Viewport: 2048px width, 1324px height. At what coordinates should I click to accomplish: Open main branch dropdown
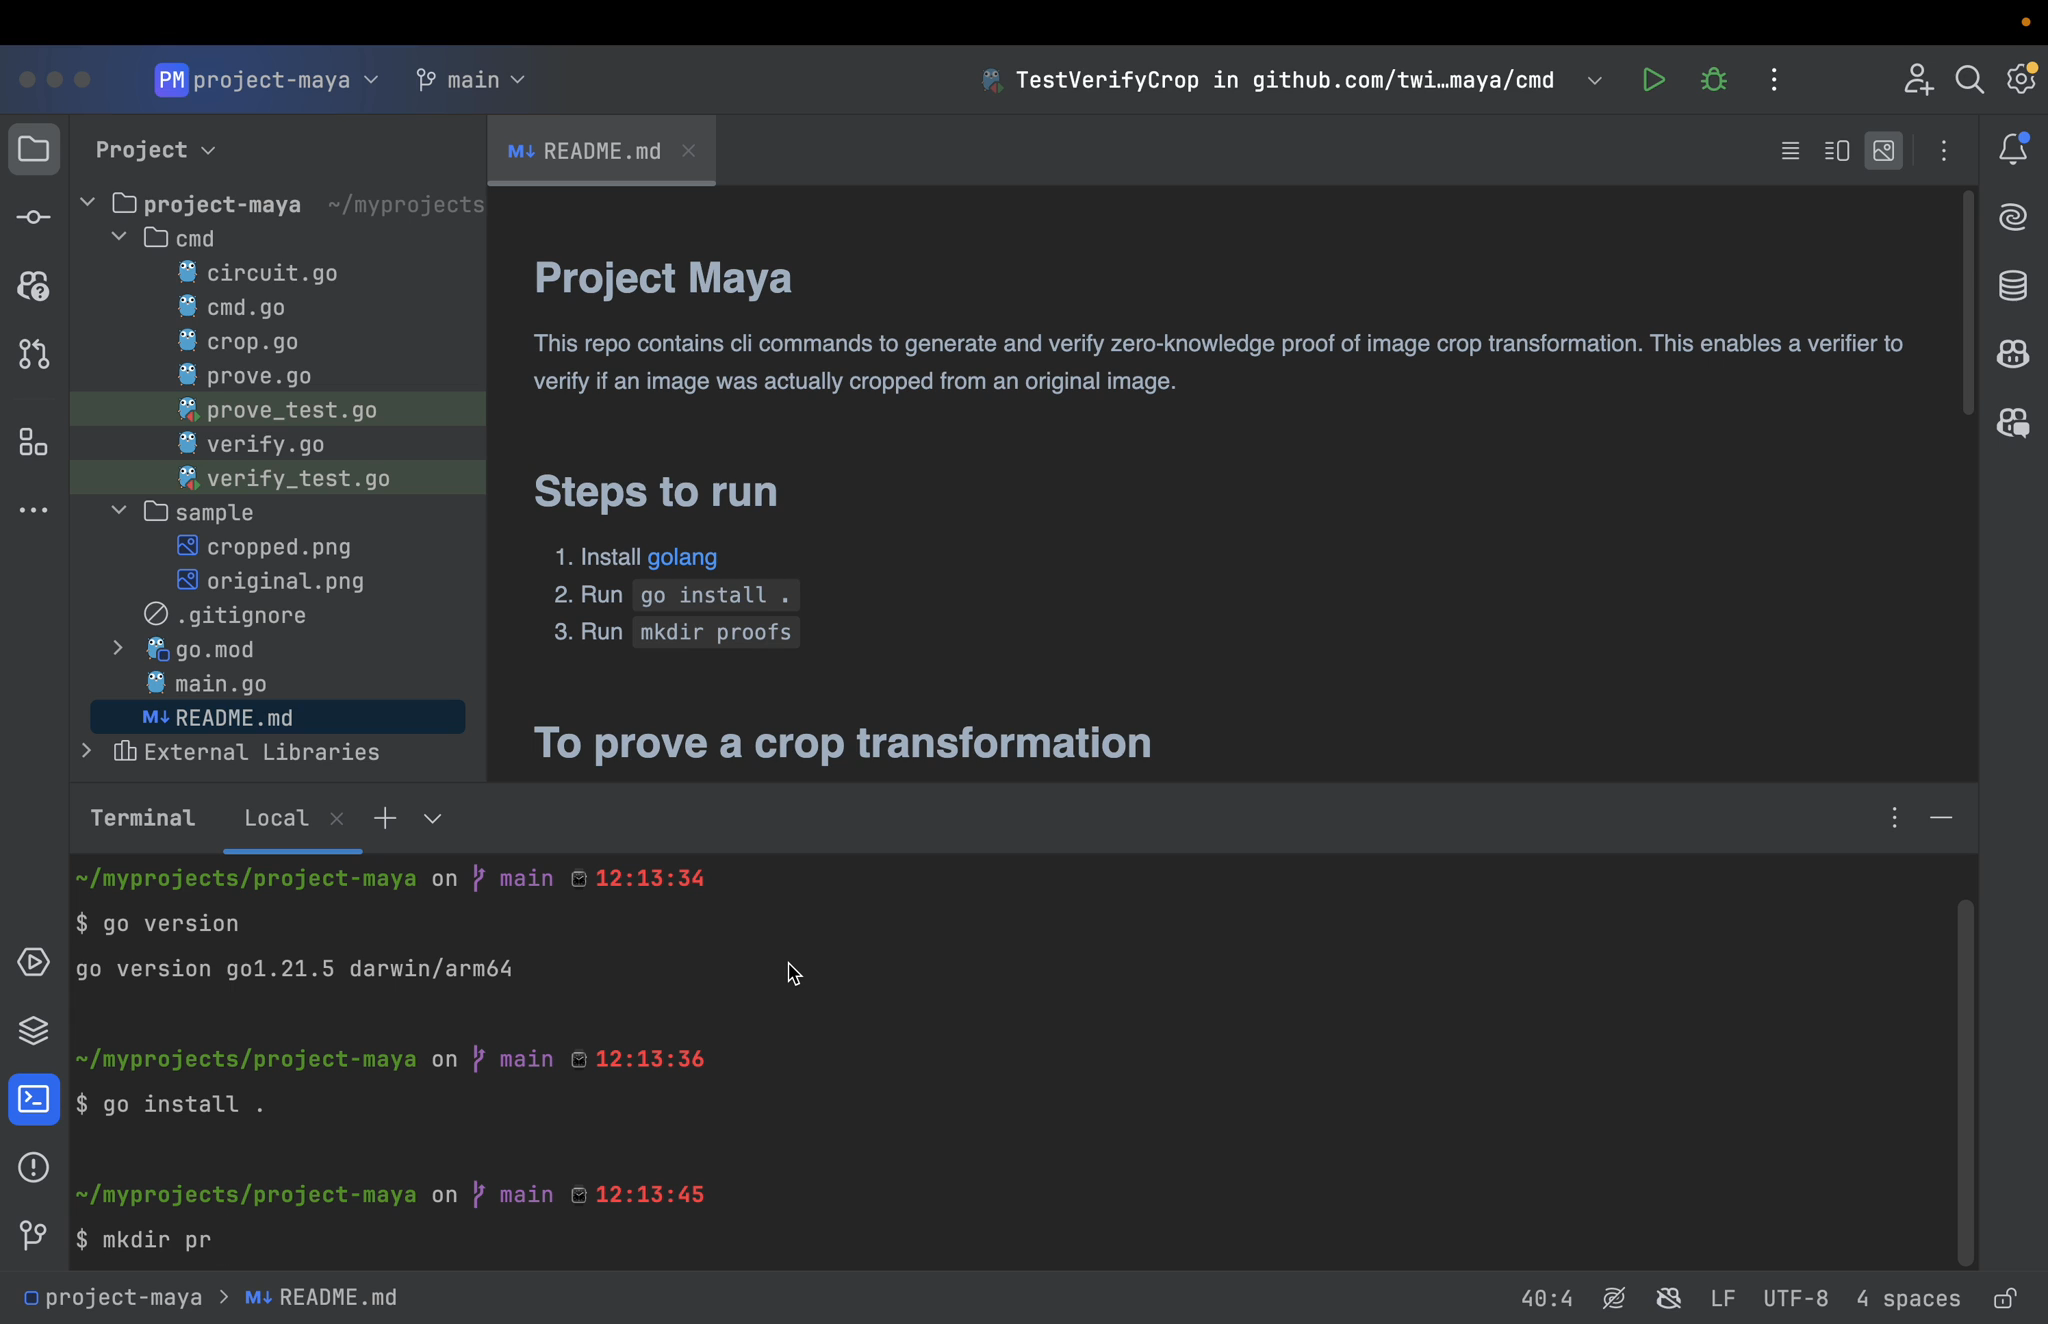pyautogui.click(x=470, y=80)
